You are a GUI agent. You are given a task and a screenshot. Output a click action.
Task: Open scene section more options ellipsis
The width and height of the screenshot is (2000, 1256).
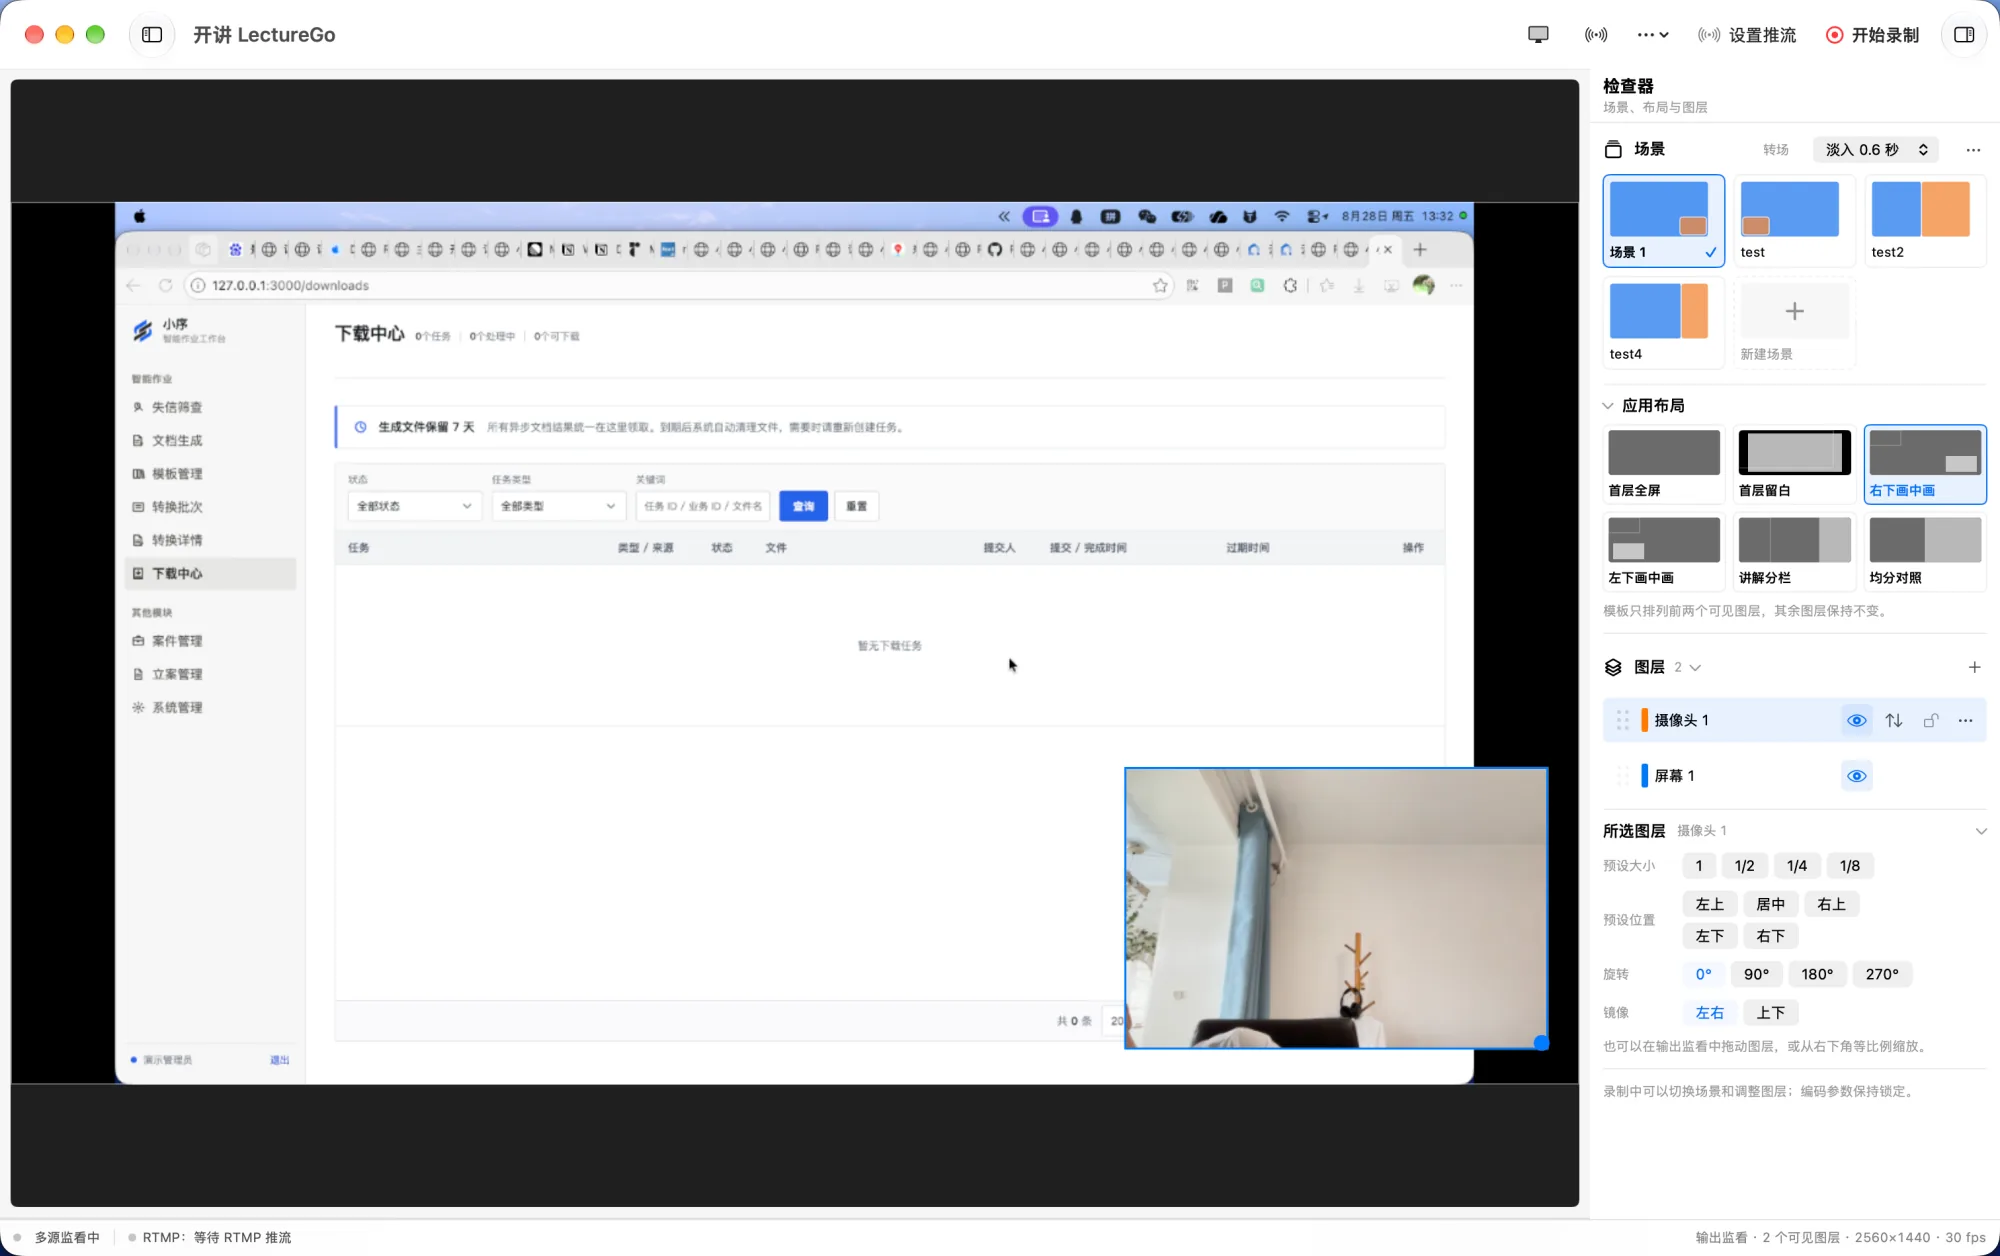point(1973,150)
